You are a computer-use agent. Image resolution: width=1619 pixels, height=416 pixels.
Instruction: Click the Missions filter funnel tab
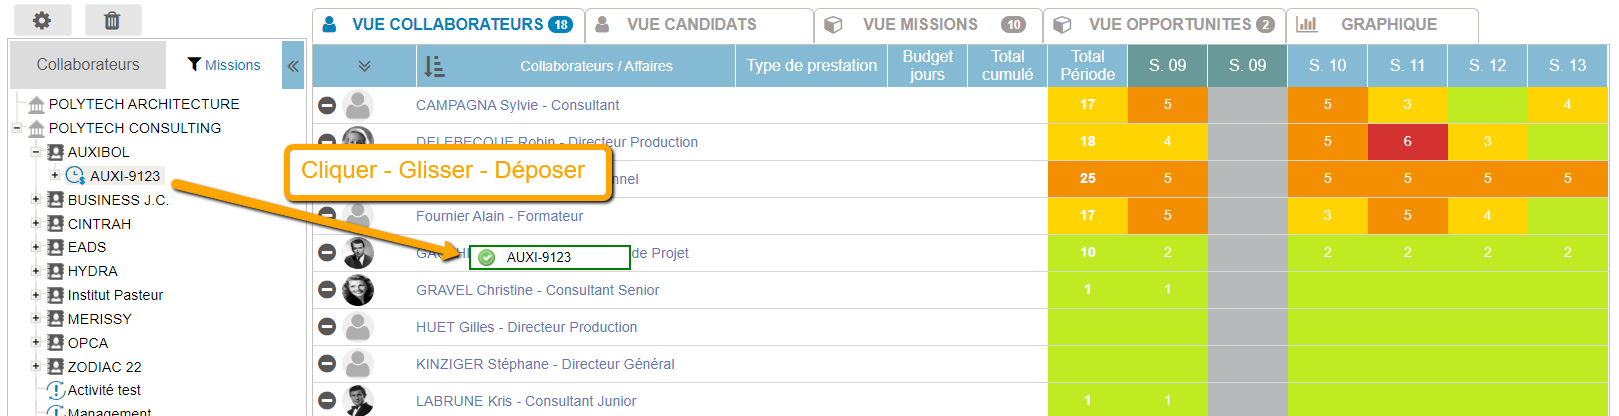pos(224,65)
